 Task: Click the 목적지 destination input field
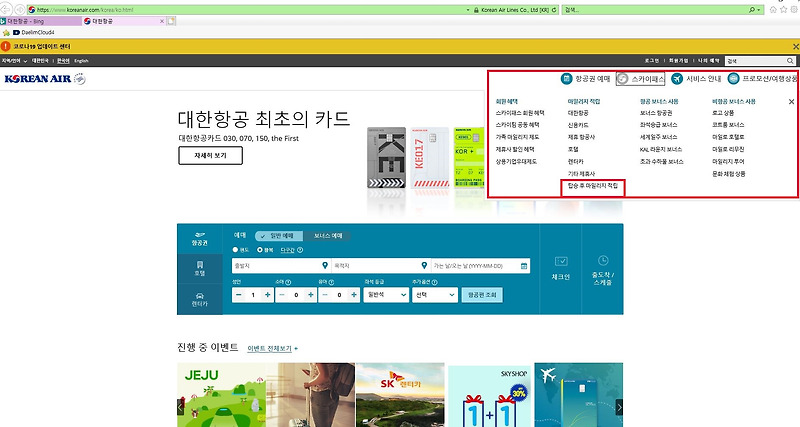coord(380,266)
